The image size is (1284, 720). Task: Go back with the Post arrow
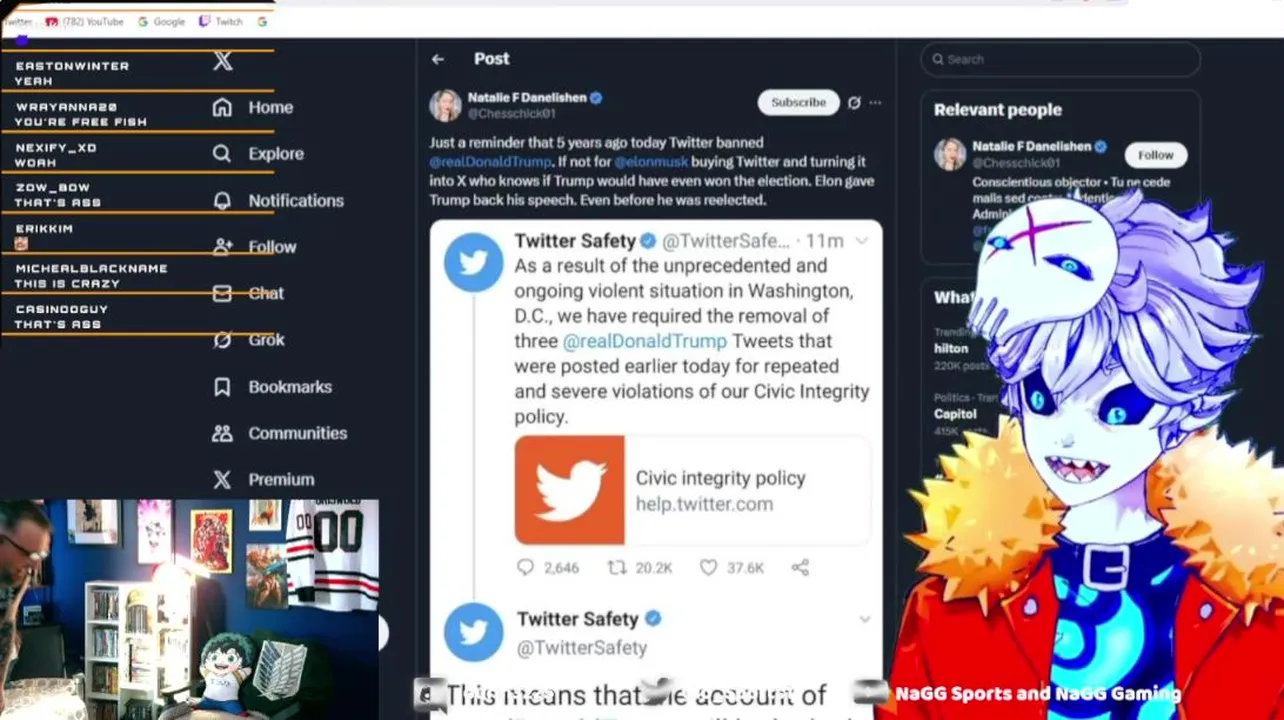click(x=438, y=59)
